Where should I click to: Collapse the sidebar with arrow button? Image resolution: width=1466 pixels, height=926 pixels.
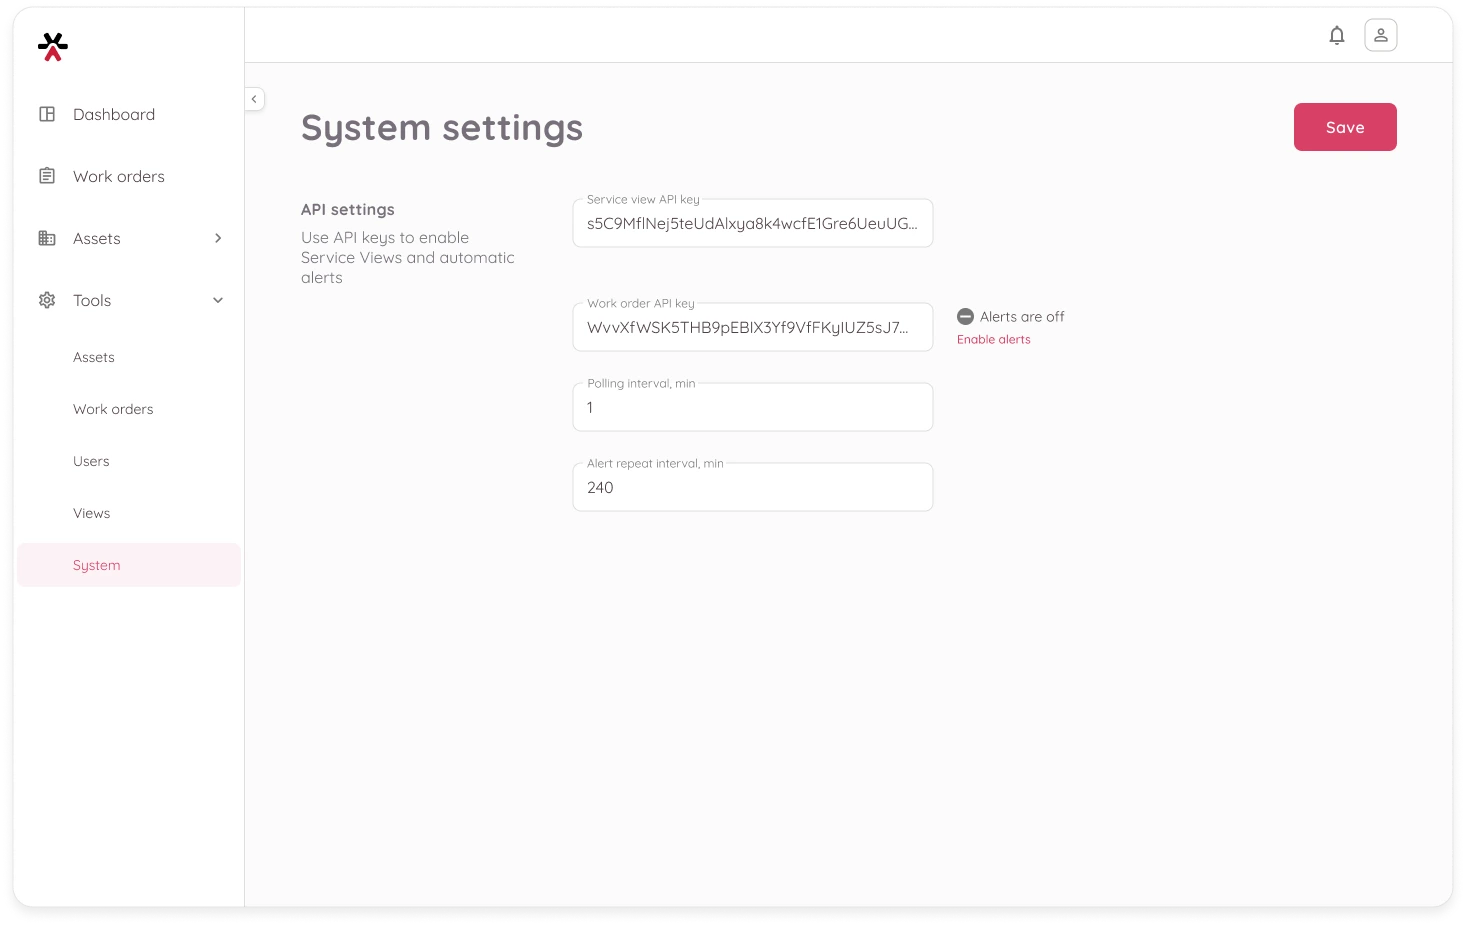pos(254,99)
